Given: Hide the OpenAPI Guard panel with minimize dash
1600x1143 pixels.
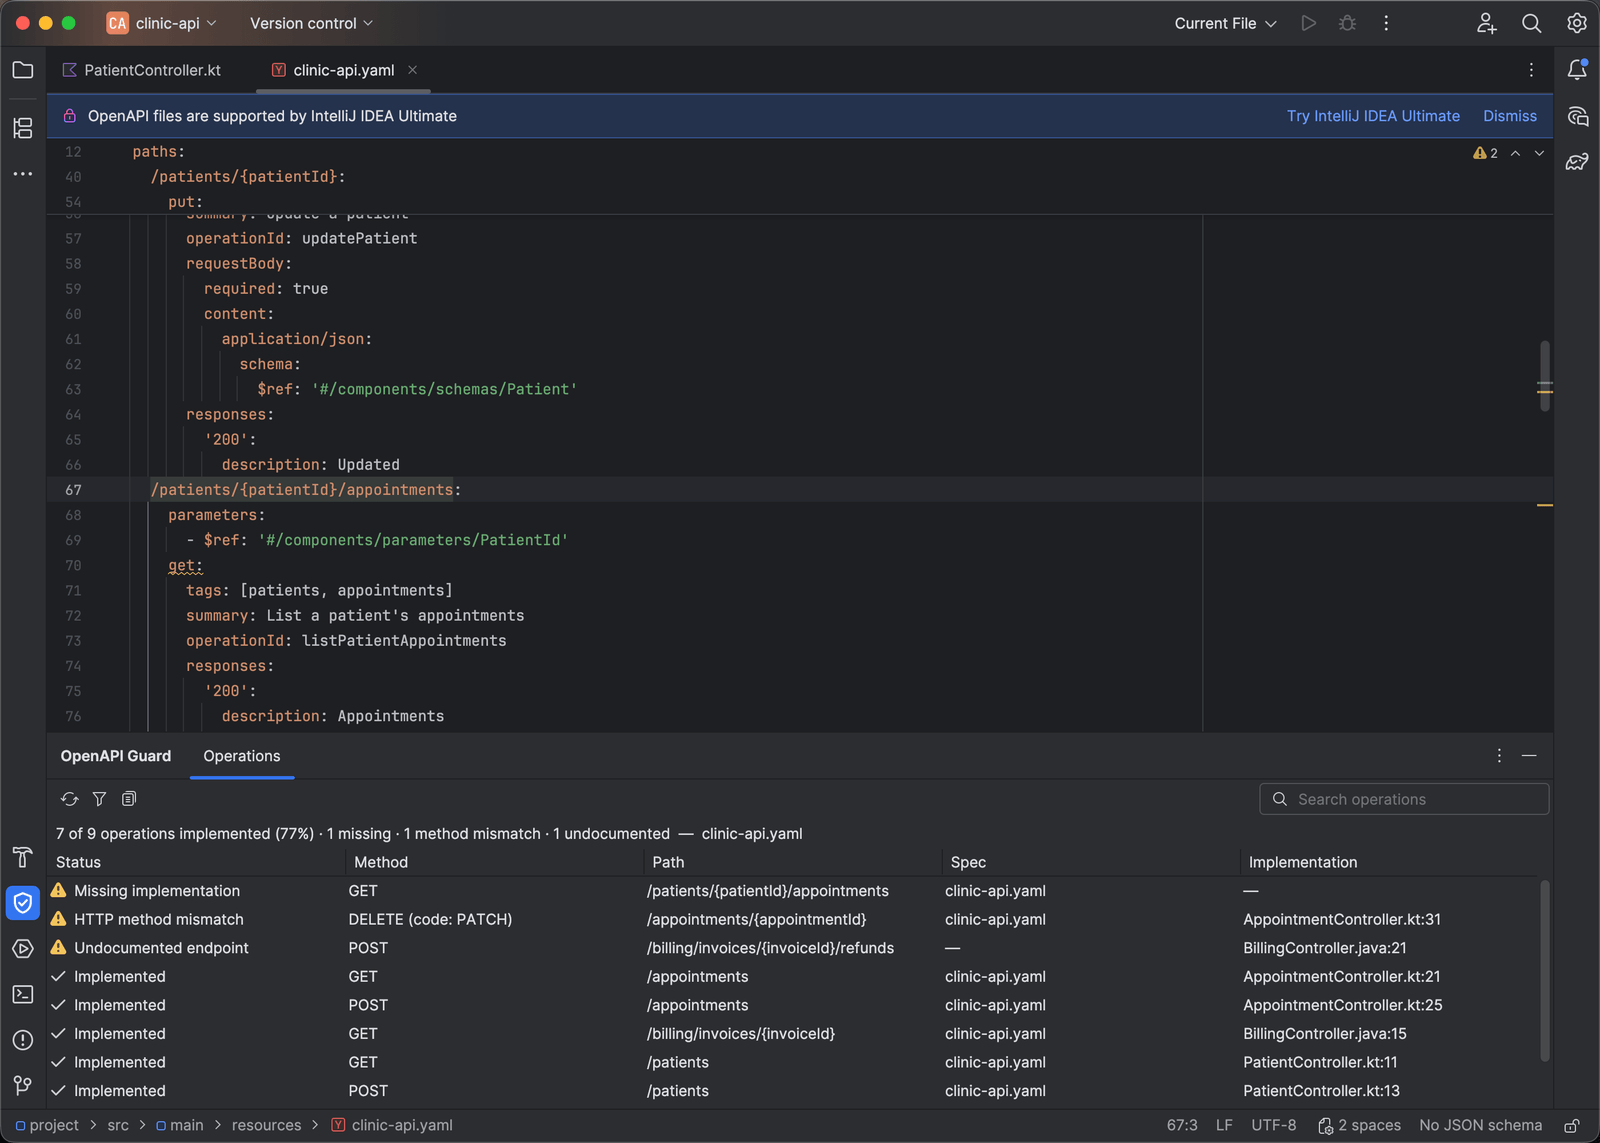Looking at the screenshot, I should (1529, 756).
